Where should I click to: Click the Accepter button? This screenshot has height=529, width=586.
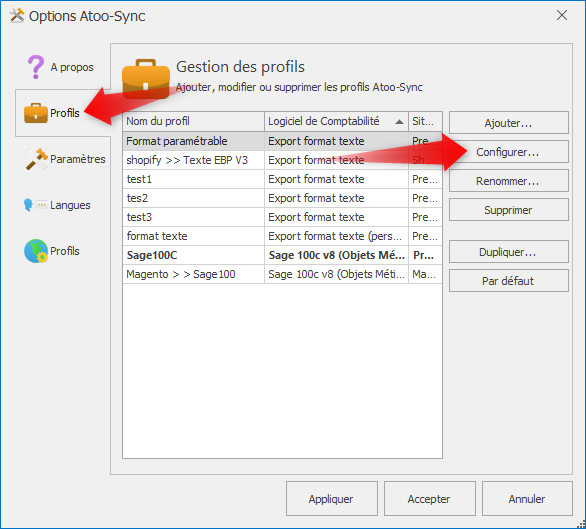(x=429, y=499)
